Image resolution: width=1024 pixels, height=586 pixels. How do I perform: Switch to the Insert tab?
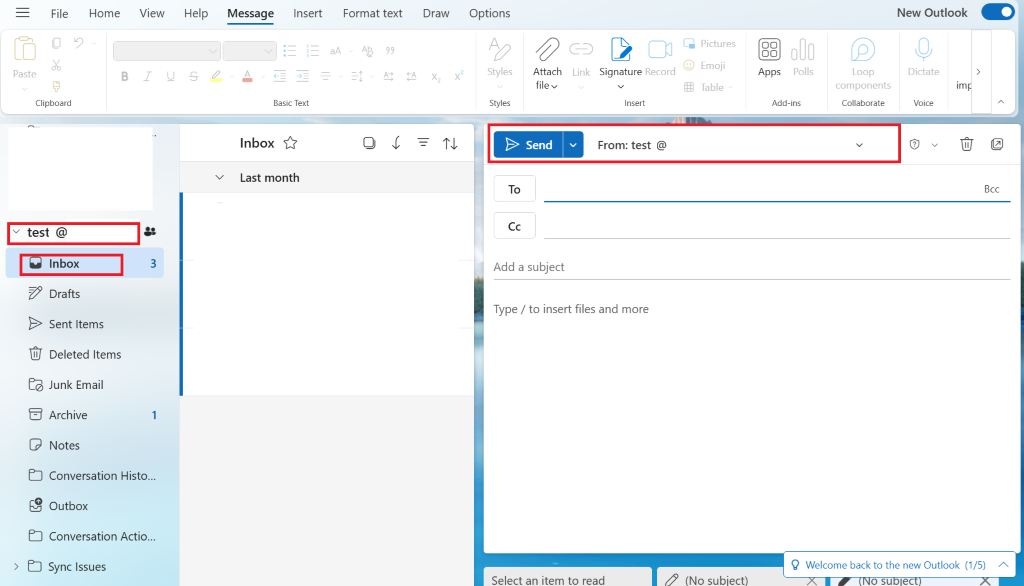pos(308,13)
